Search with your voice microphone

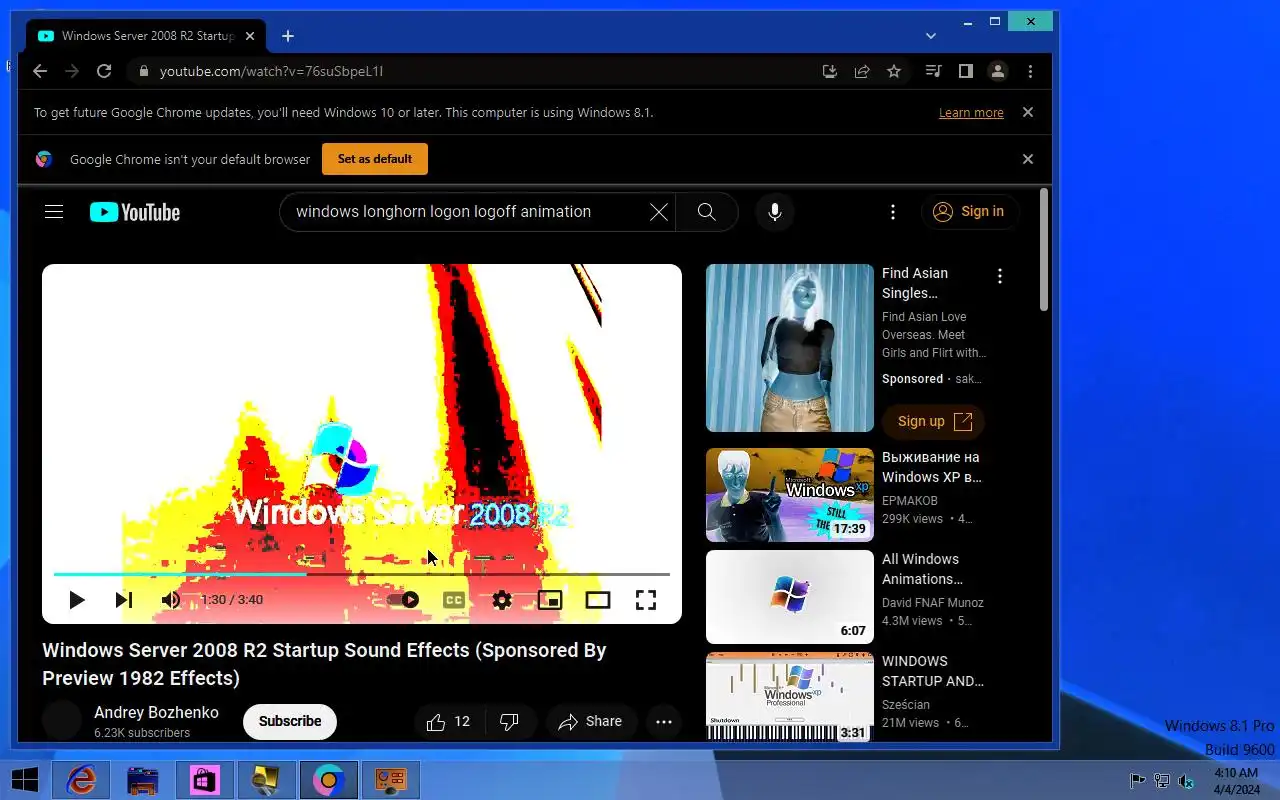point(775,212)
